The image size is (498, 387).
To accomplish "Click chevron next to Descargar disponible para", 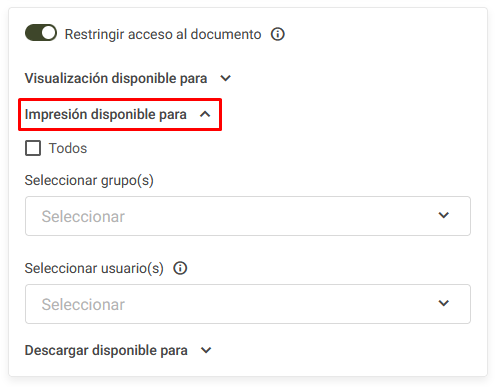I will (x=206, y=350).
